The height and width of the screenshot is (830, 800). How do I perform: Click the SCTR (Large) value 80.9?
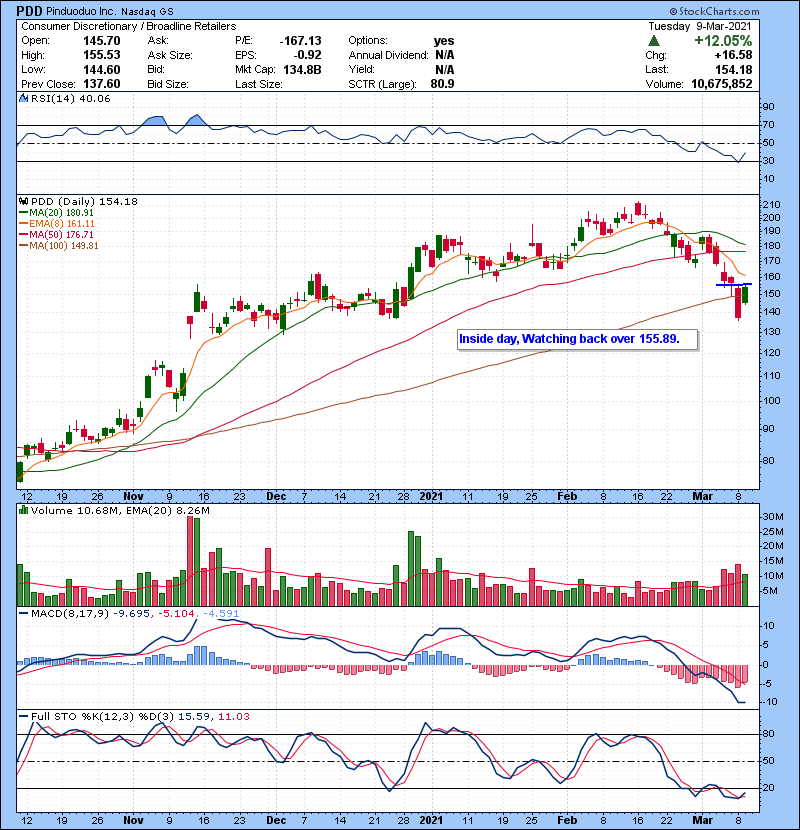[x=443, y=84]
